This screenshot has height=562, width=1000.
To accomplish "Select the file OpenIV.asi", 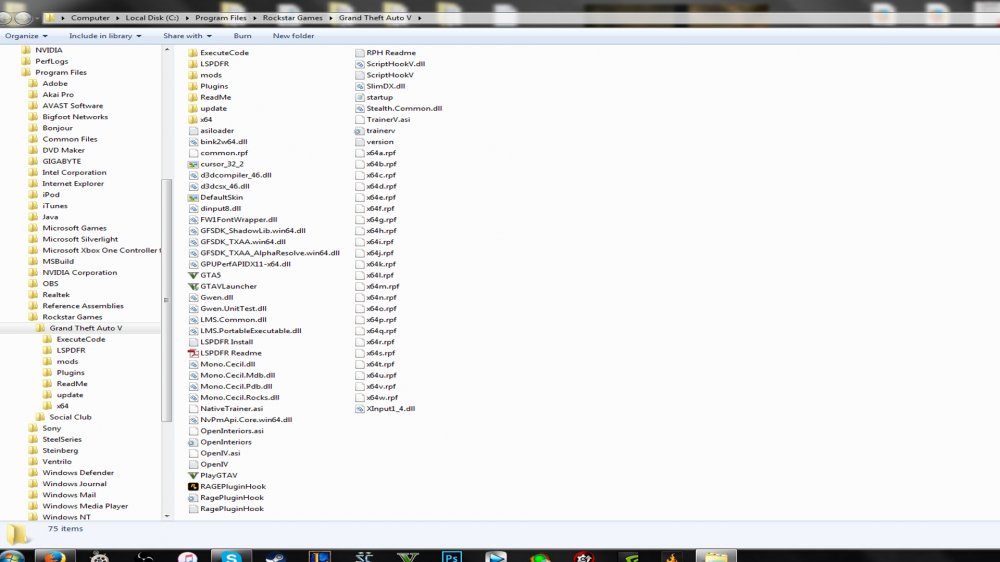I will coord(220,453).
